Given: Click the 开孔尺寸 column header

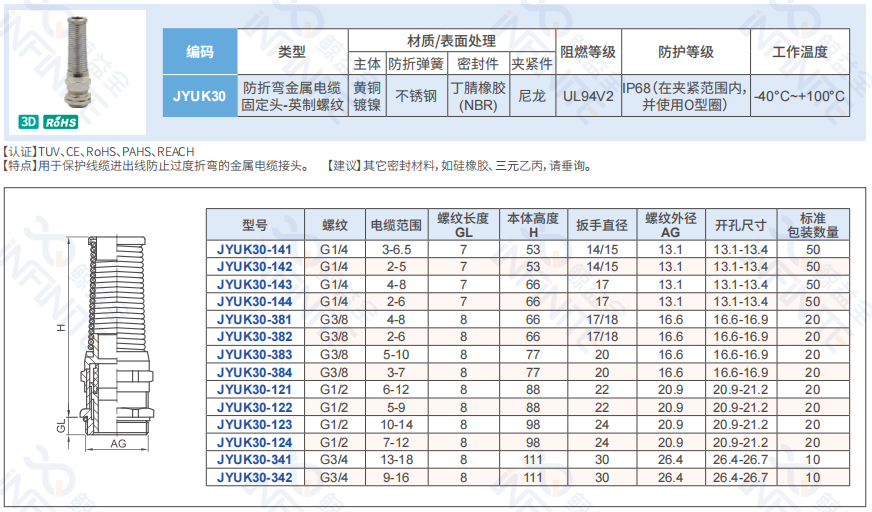Looking at the screenshot, I should (741, 225).
